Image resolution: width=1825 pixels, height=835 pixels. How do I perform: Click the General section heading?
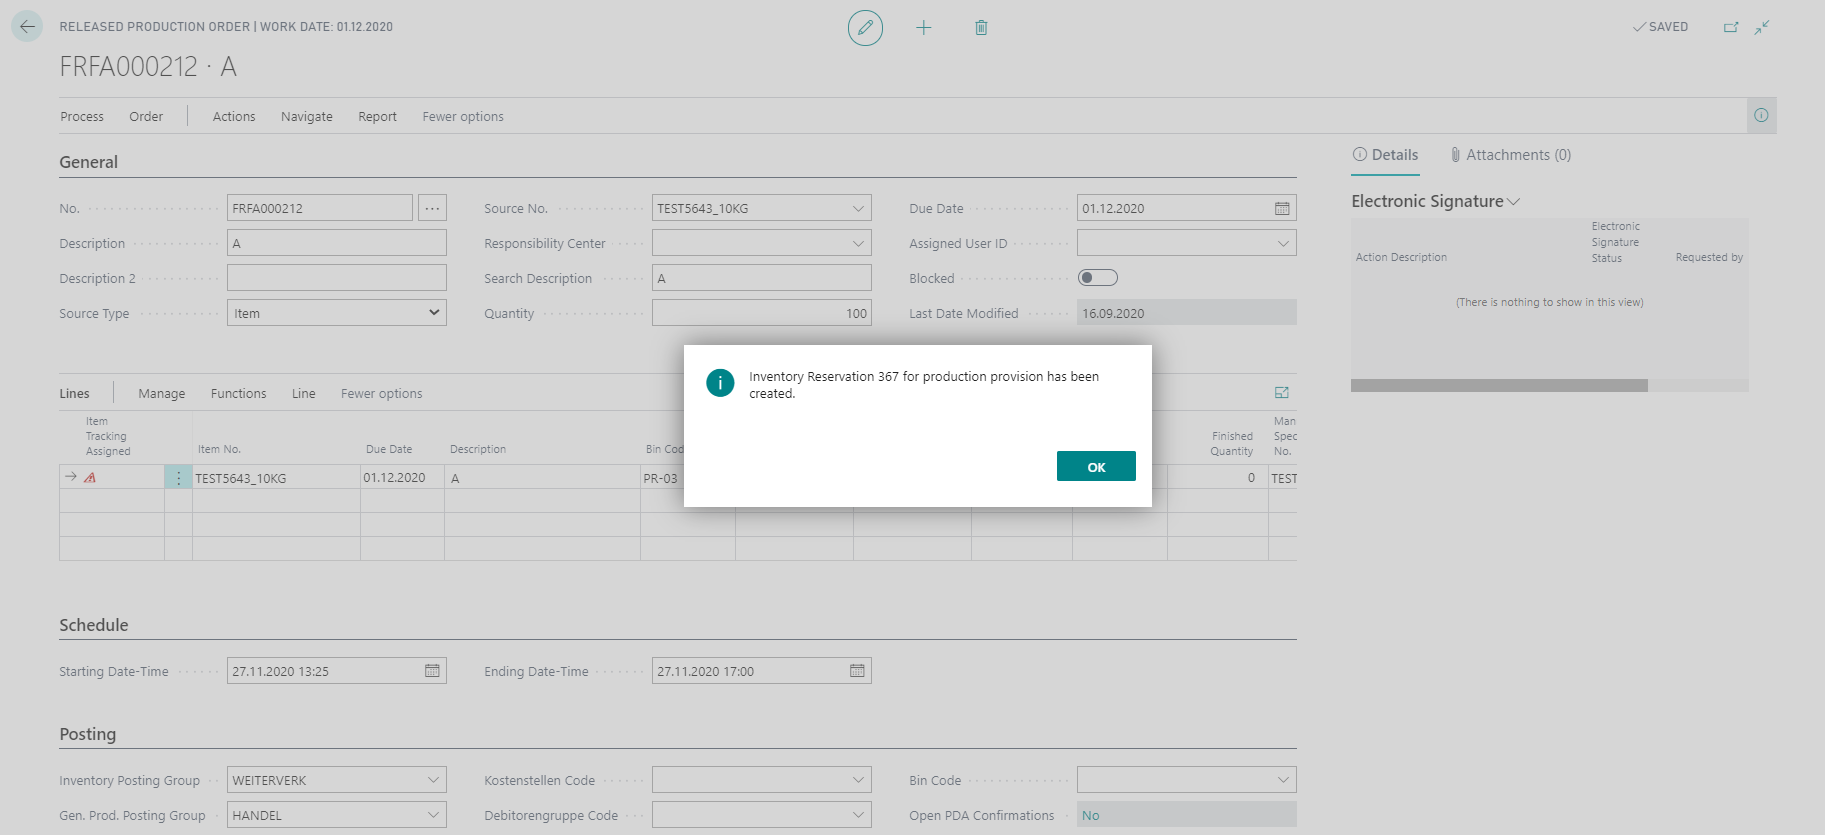(x=89, y=162)
